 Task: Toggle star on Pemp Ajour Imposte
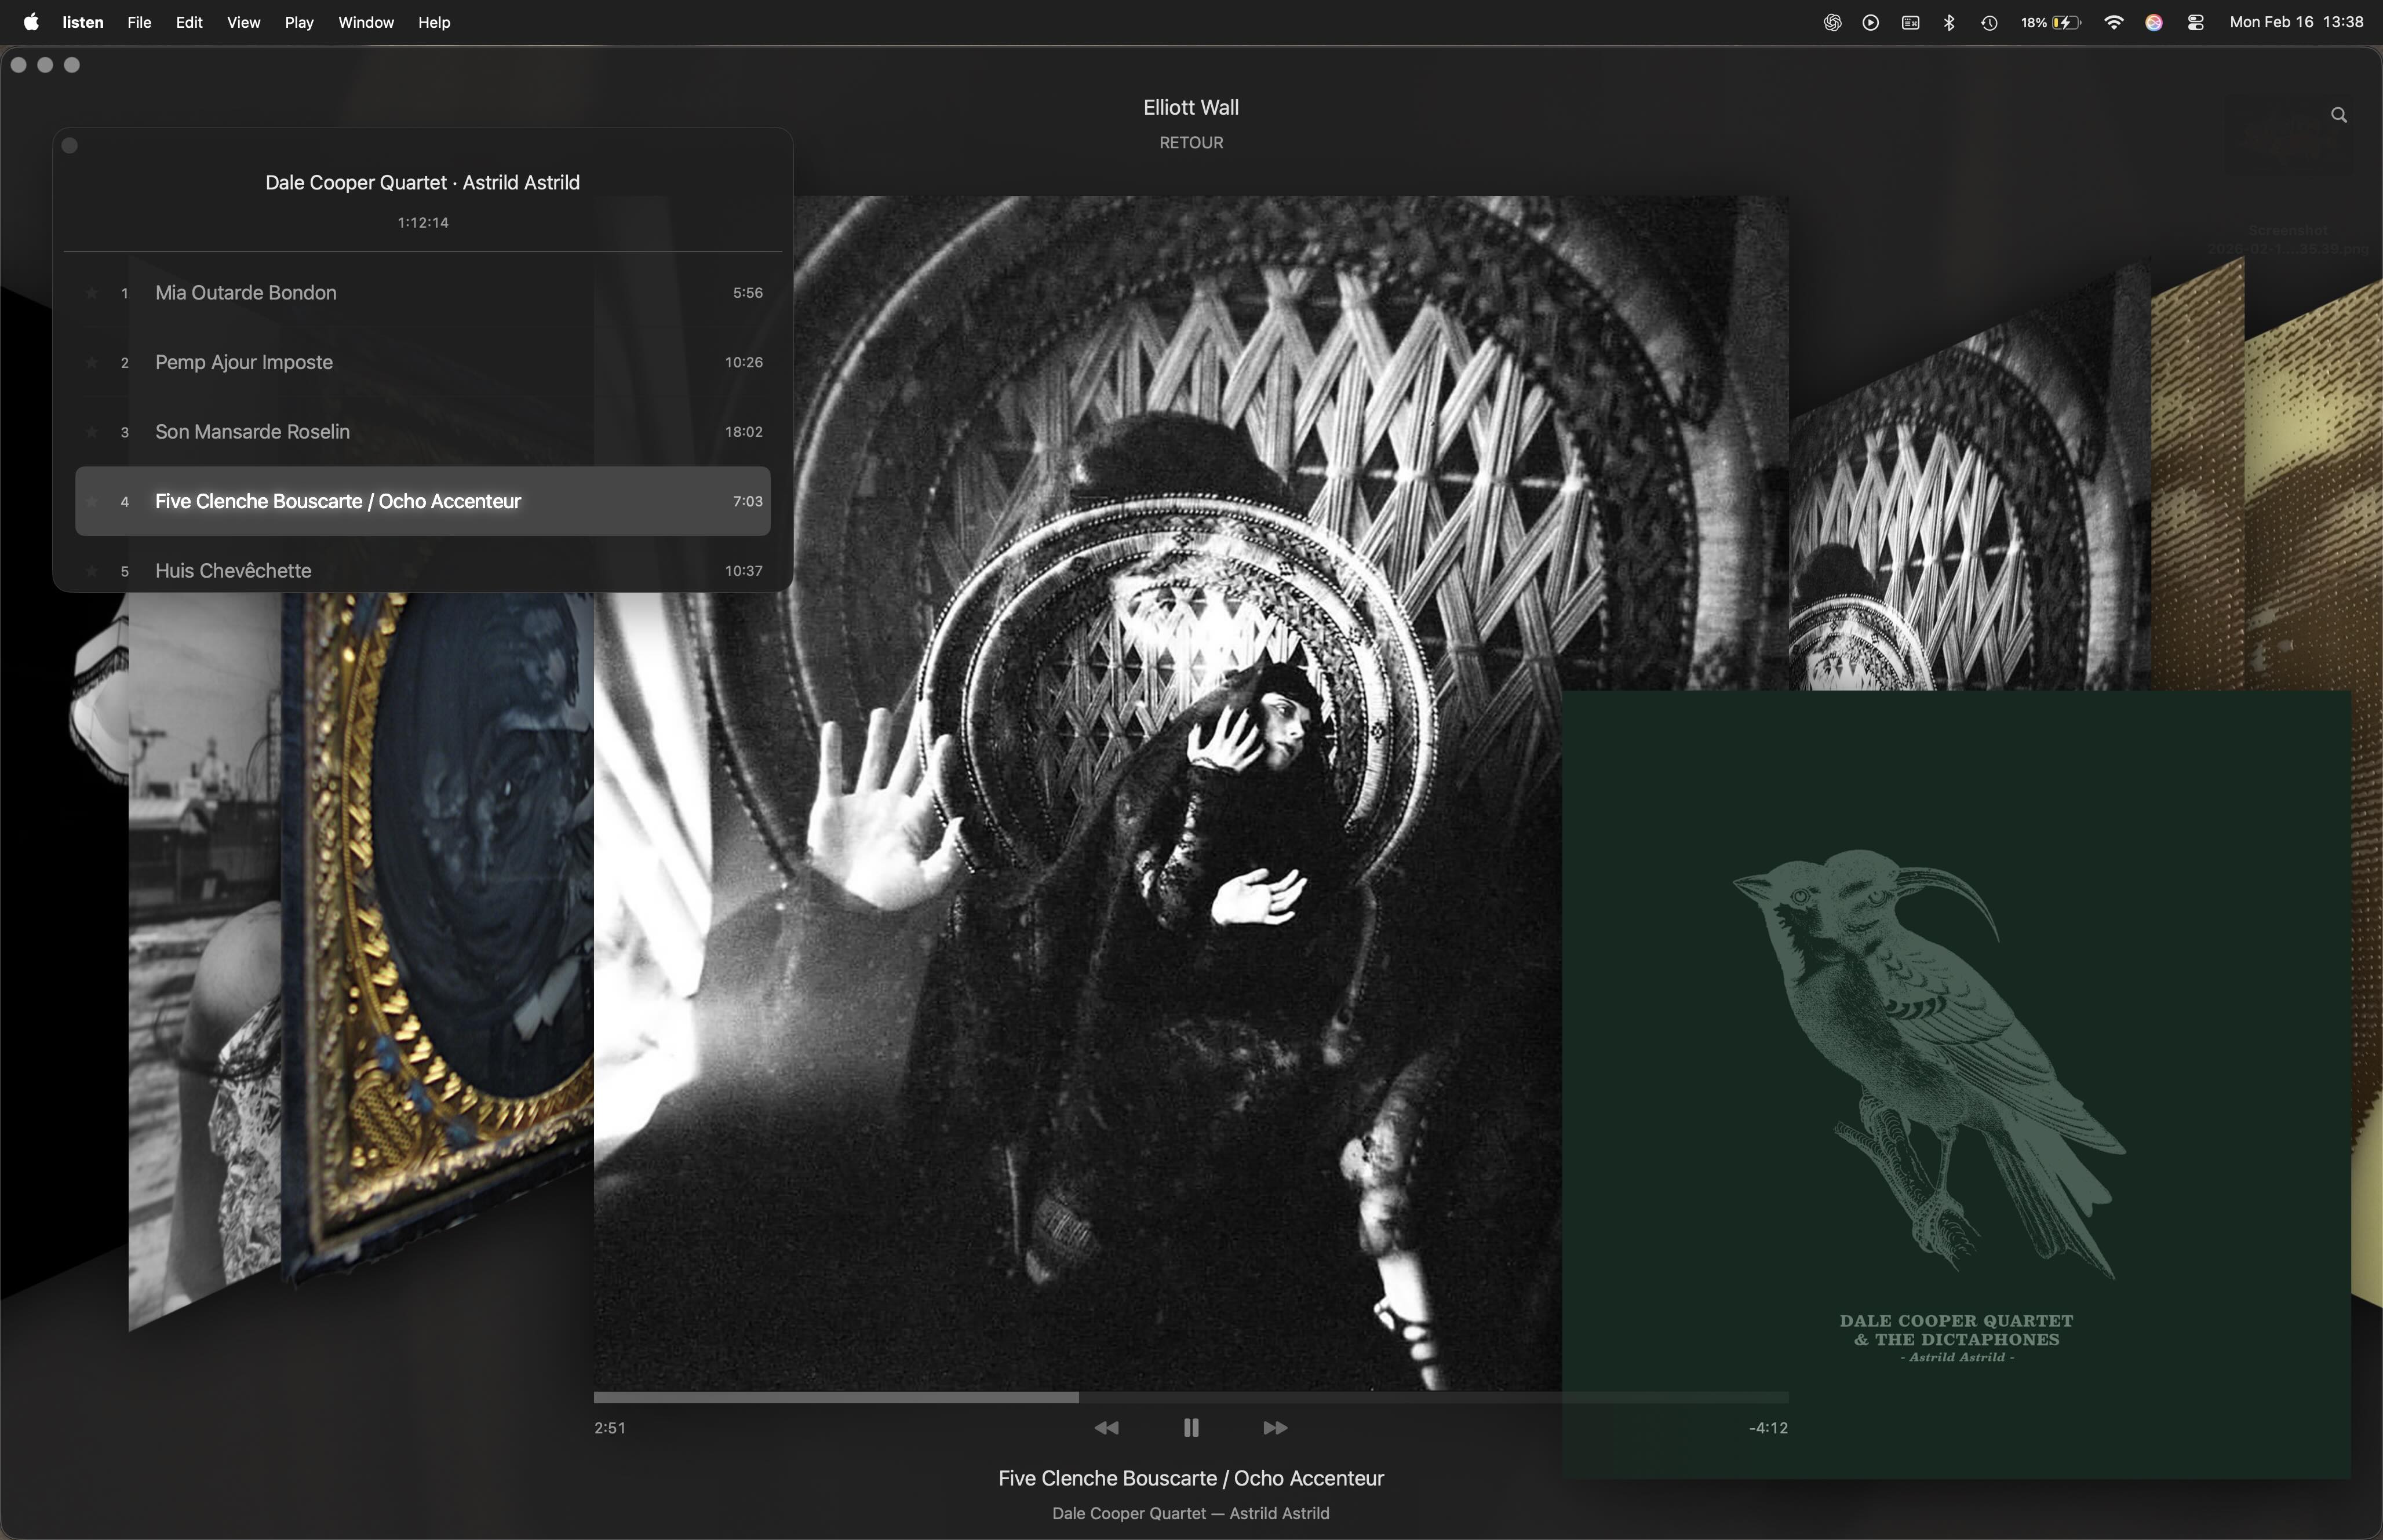(x=92, y=363)
